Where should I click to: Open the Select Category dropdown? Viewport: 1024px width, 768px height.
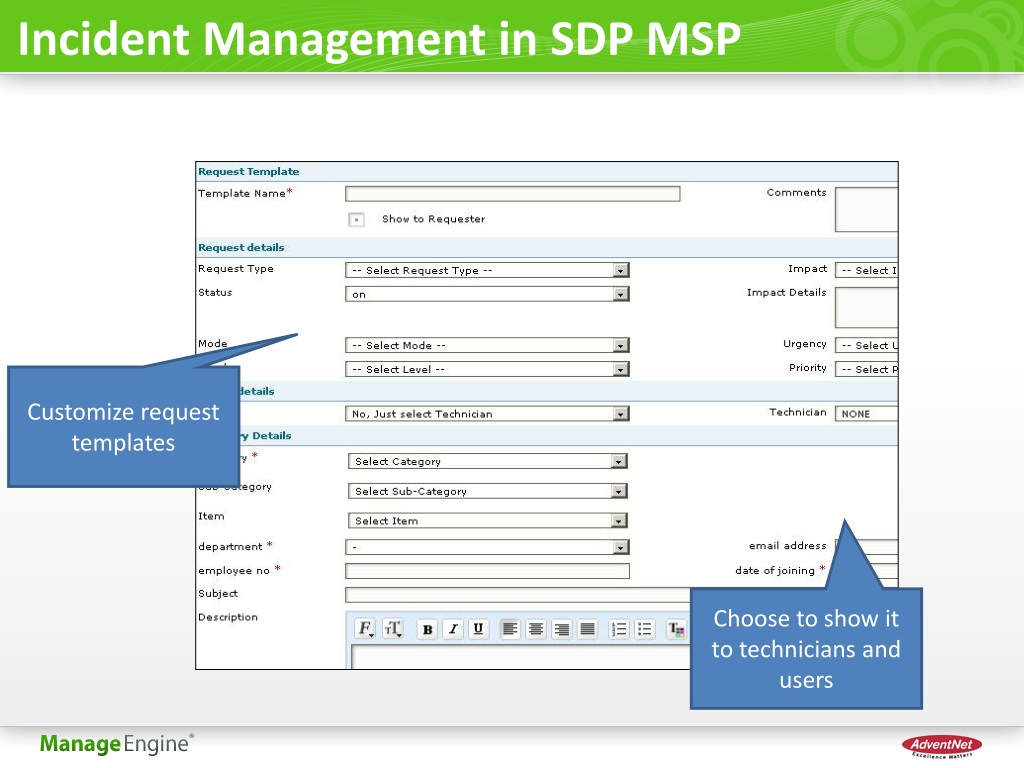[x=488, y=461]
